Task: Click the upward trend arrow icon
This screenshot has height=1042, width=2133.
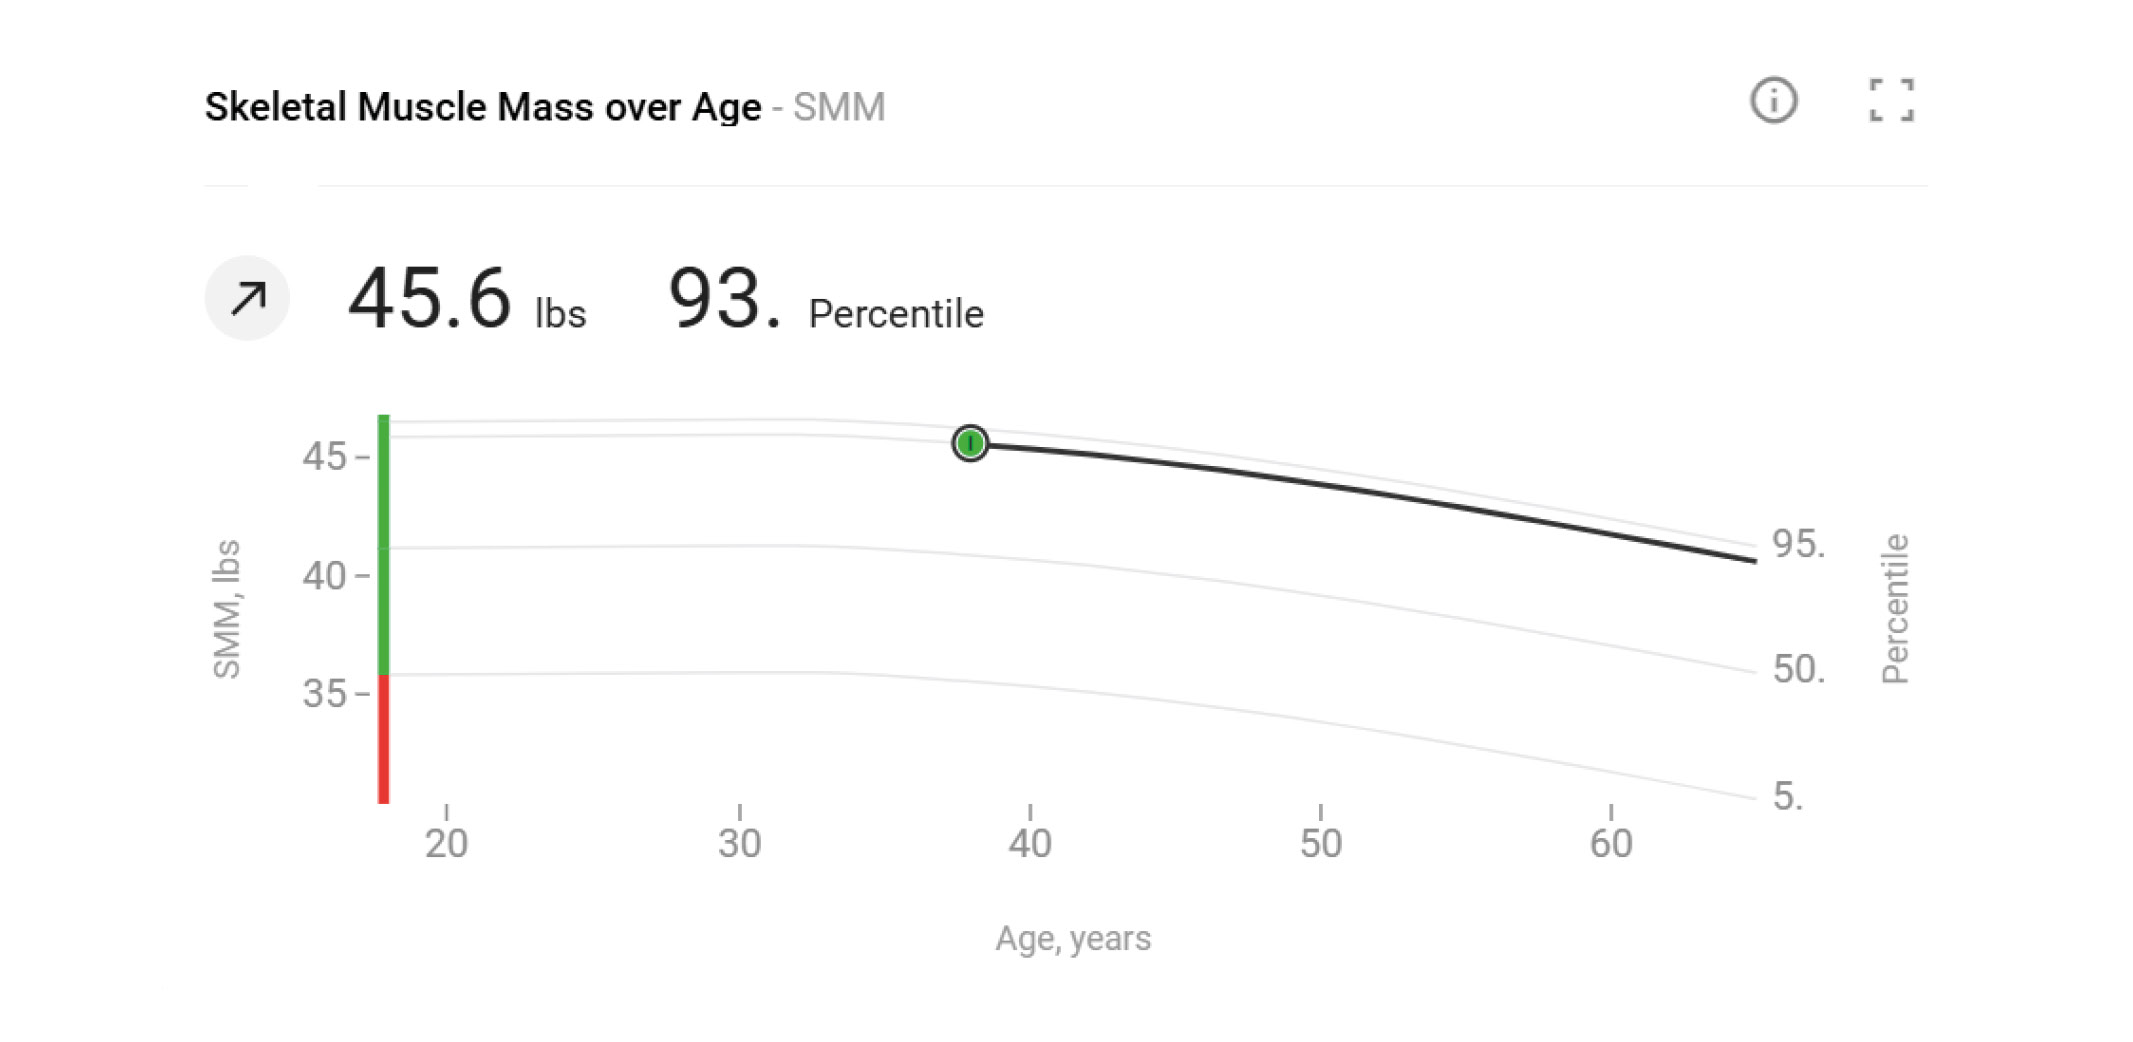Action: coord(247,298)
